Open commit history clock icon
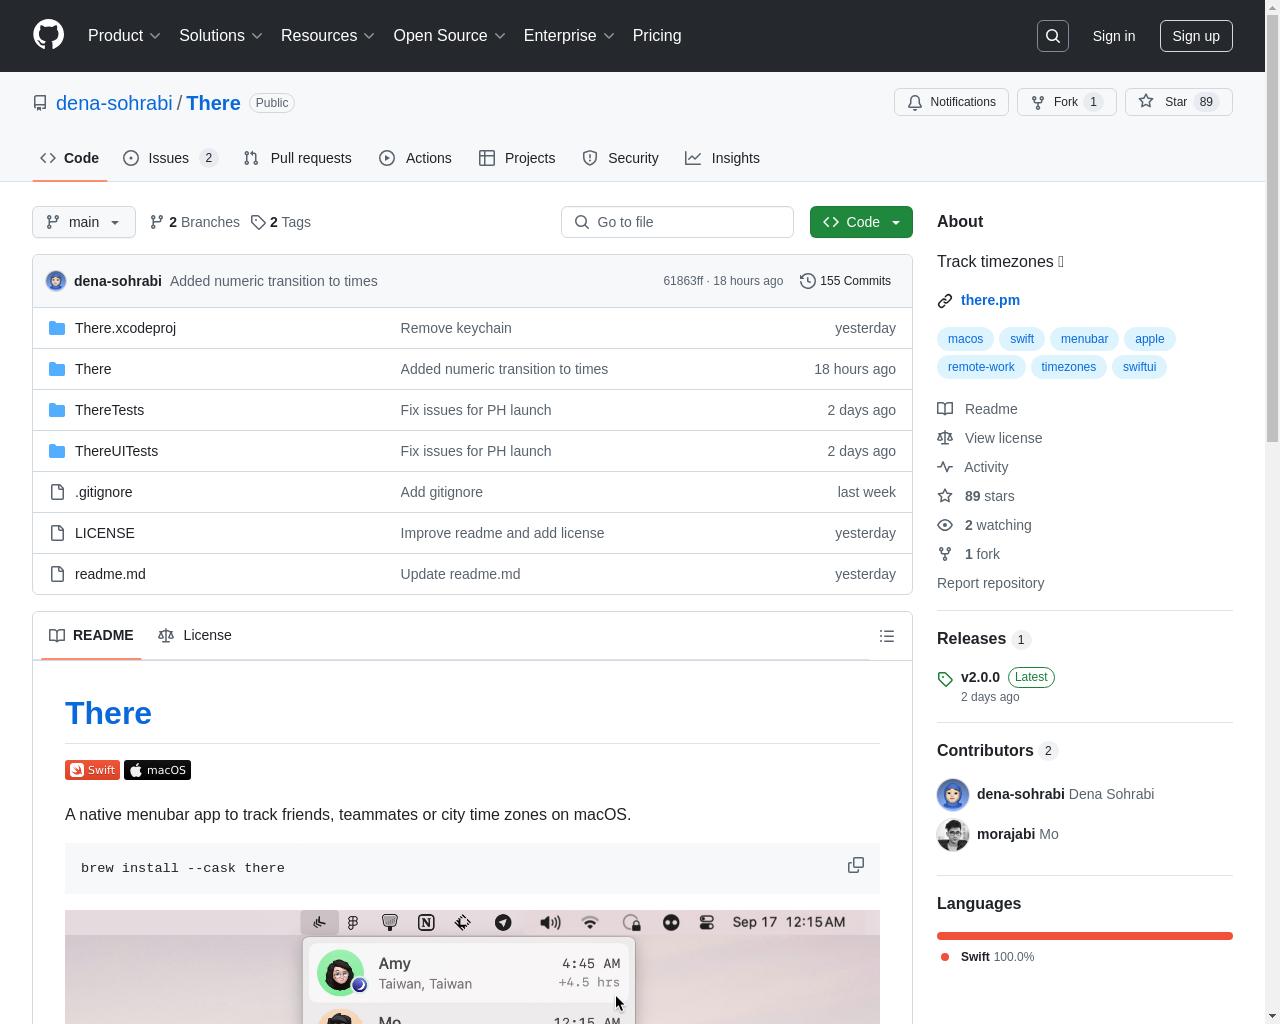The height and width of the screenshot is (1024, 1280). [808, 281]
